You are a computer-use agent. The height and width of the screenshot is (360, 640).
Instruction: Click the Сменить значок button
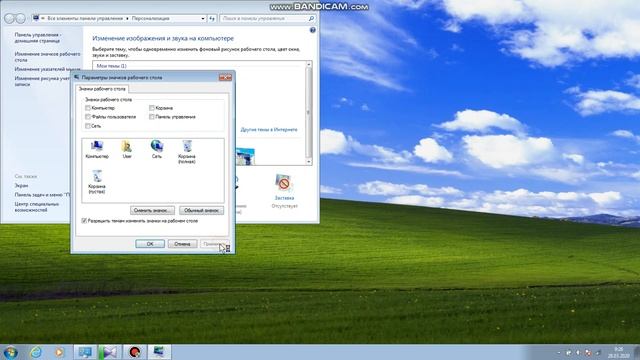(x=152, y=211)
